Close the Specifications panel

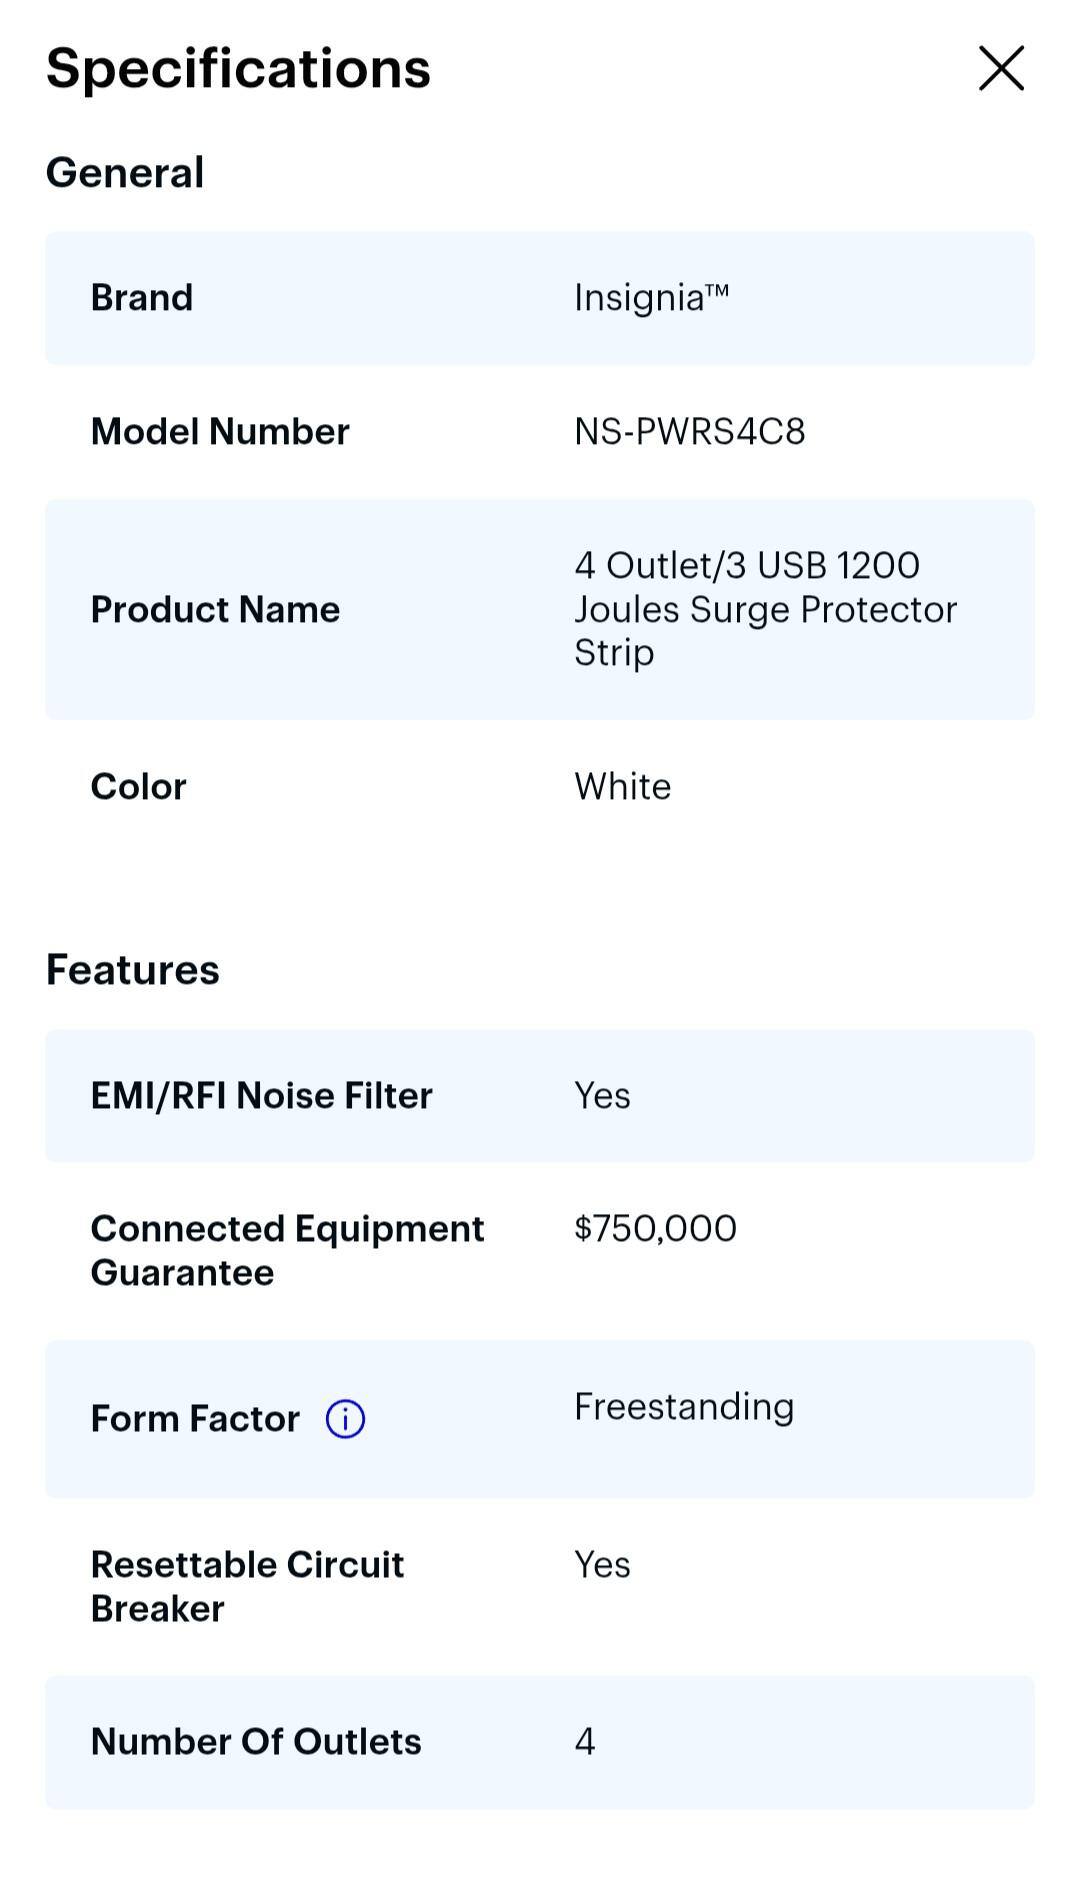(x=1000, y=69)
